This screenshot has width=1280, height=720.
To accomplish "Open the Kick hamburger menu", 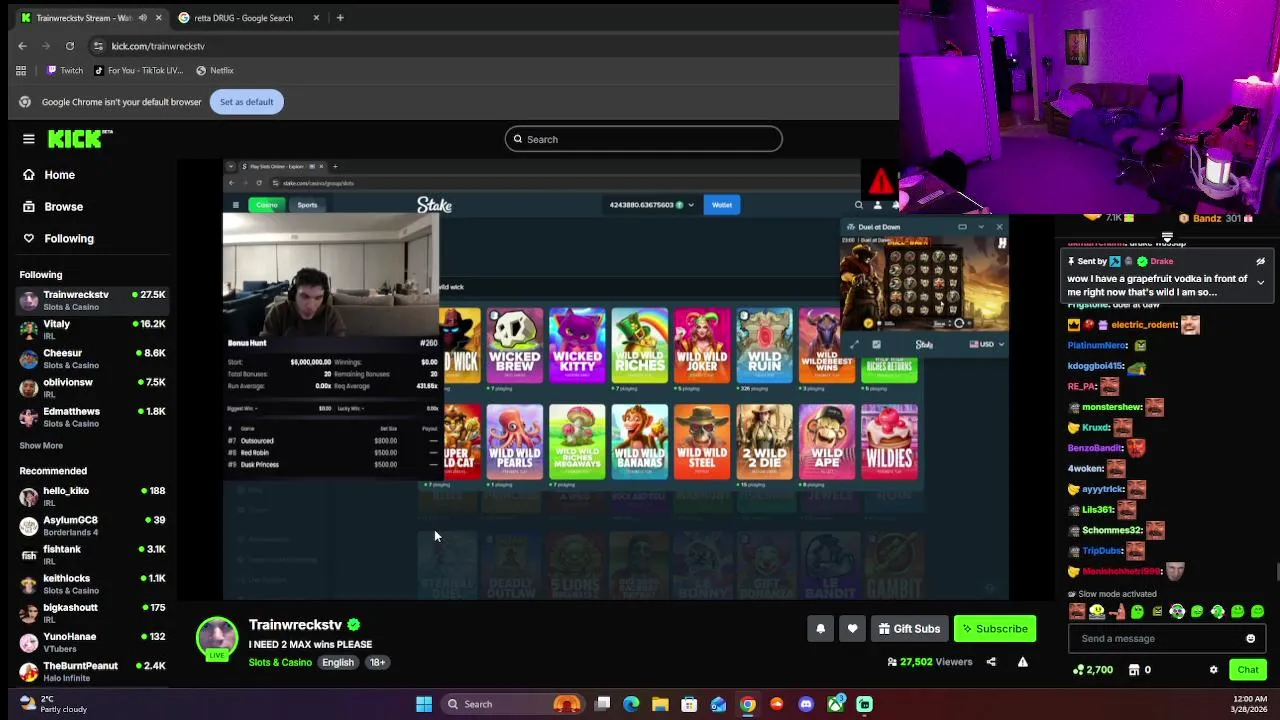I will coord(29,139).
